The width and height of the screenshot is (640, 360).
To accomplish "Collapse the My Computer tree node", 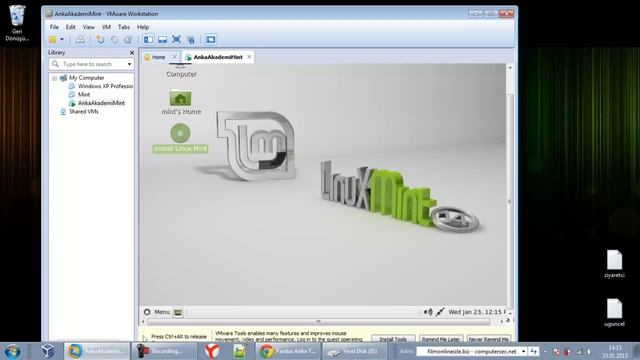I will [x=54, y=78].
